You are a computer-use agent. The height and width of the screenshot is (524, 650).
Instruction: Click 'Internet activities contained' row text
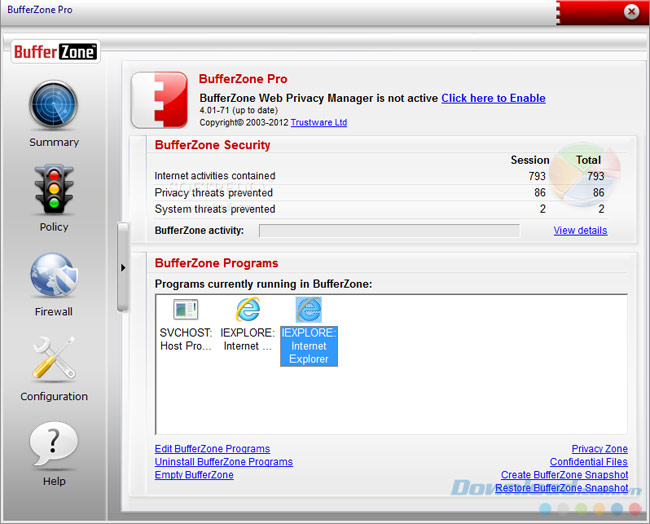pos(215,176)
